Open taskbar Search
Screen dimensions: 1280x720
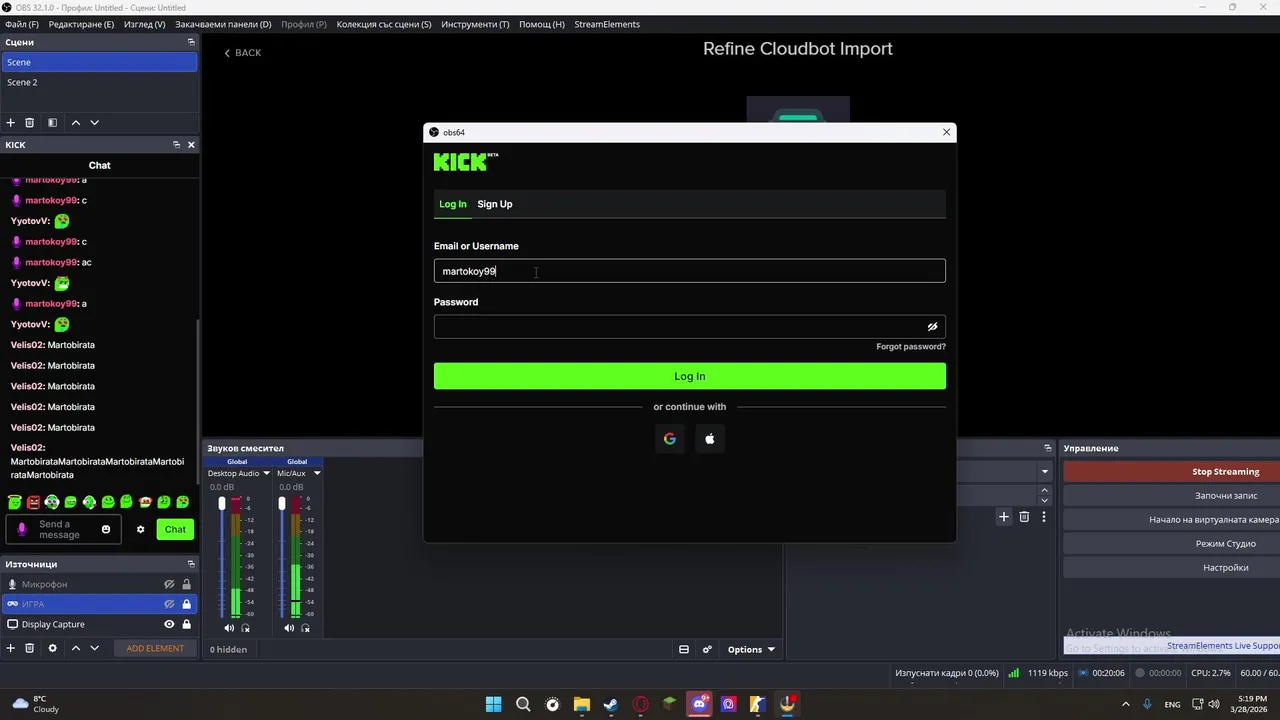(523, 704)
